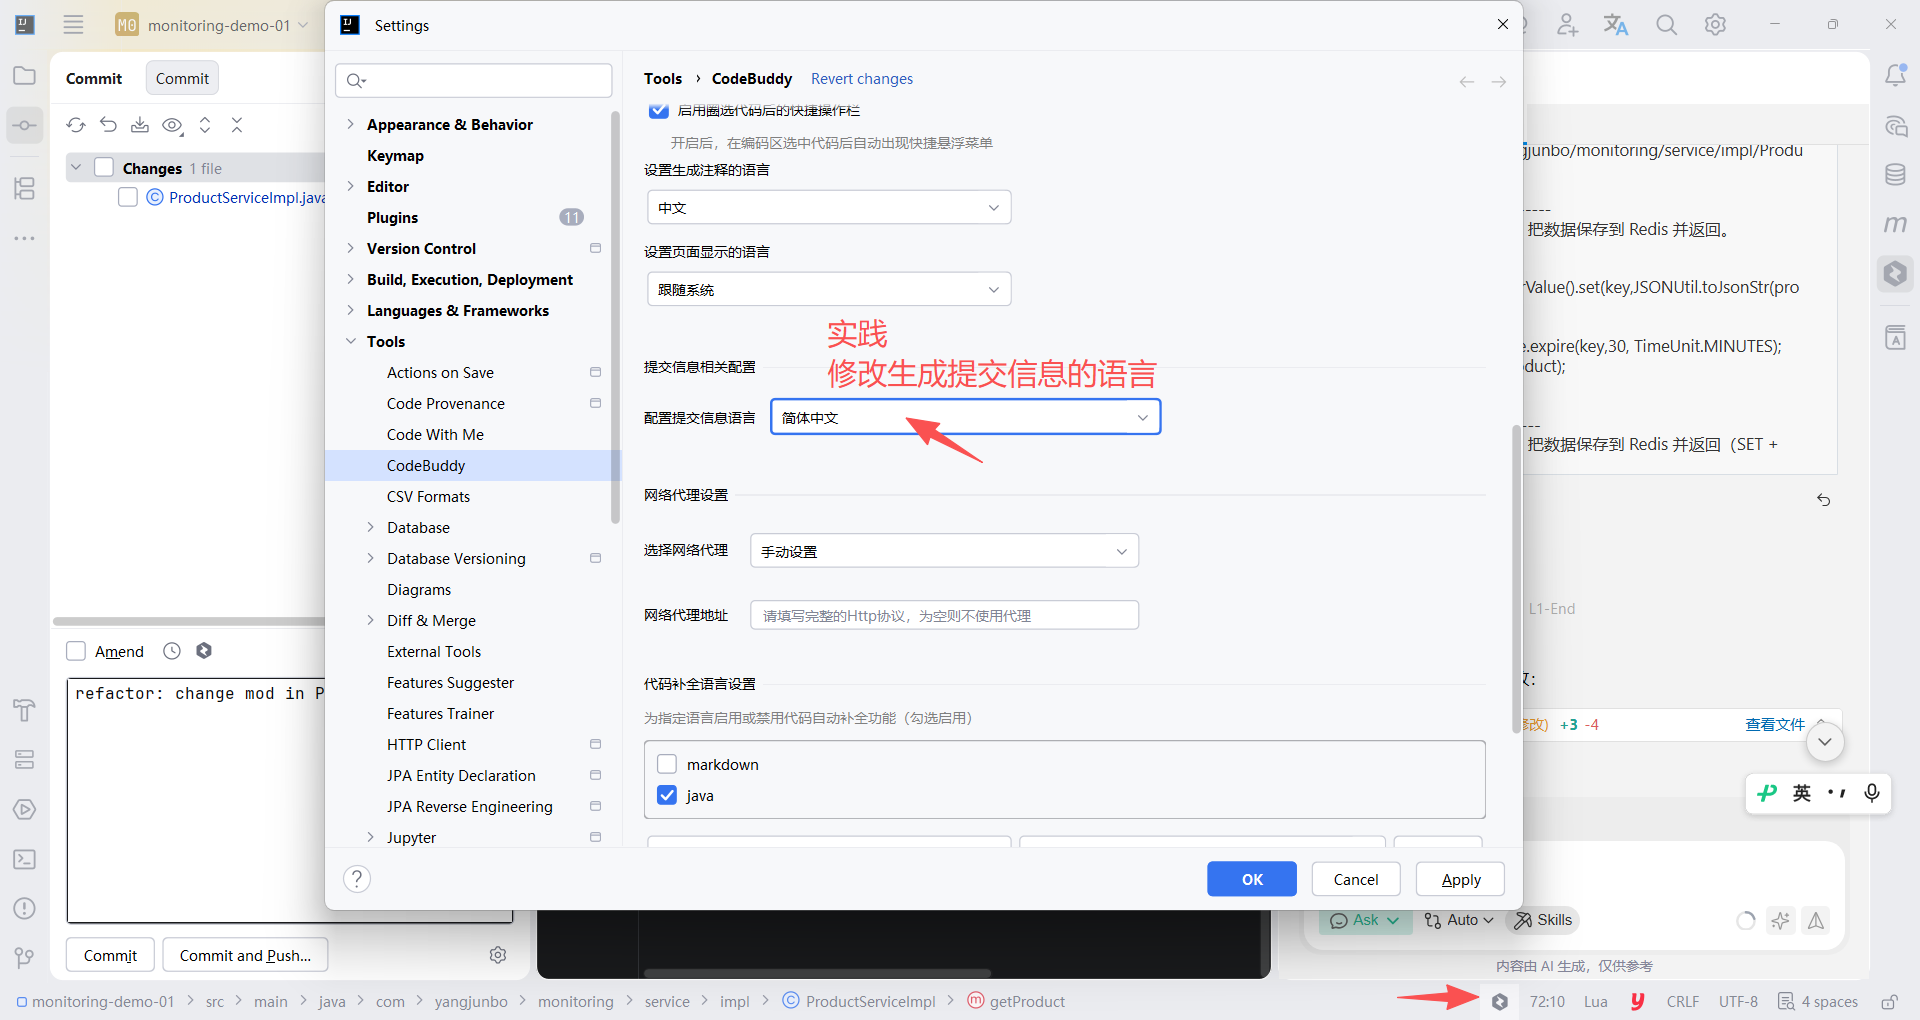Open the Commit tool window icon
This screenshot has height=1020, width=1920.
pos(24,125)
